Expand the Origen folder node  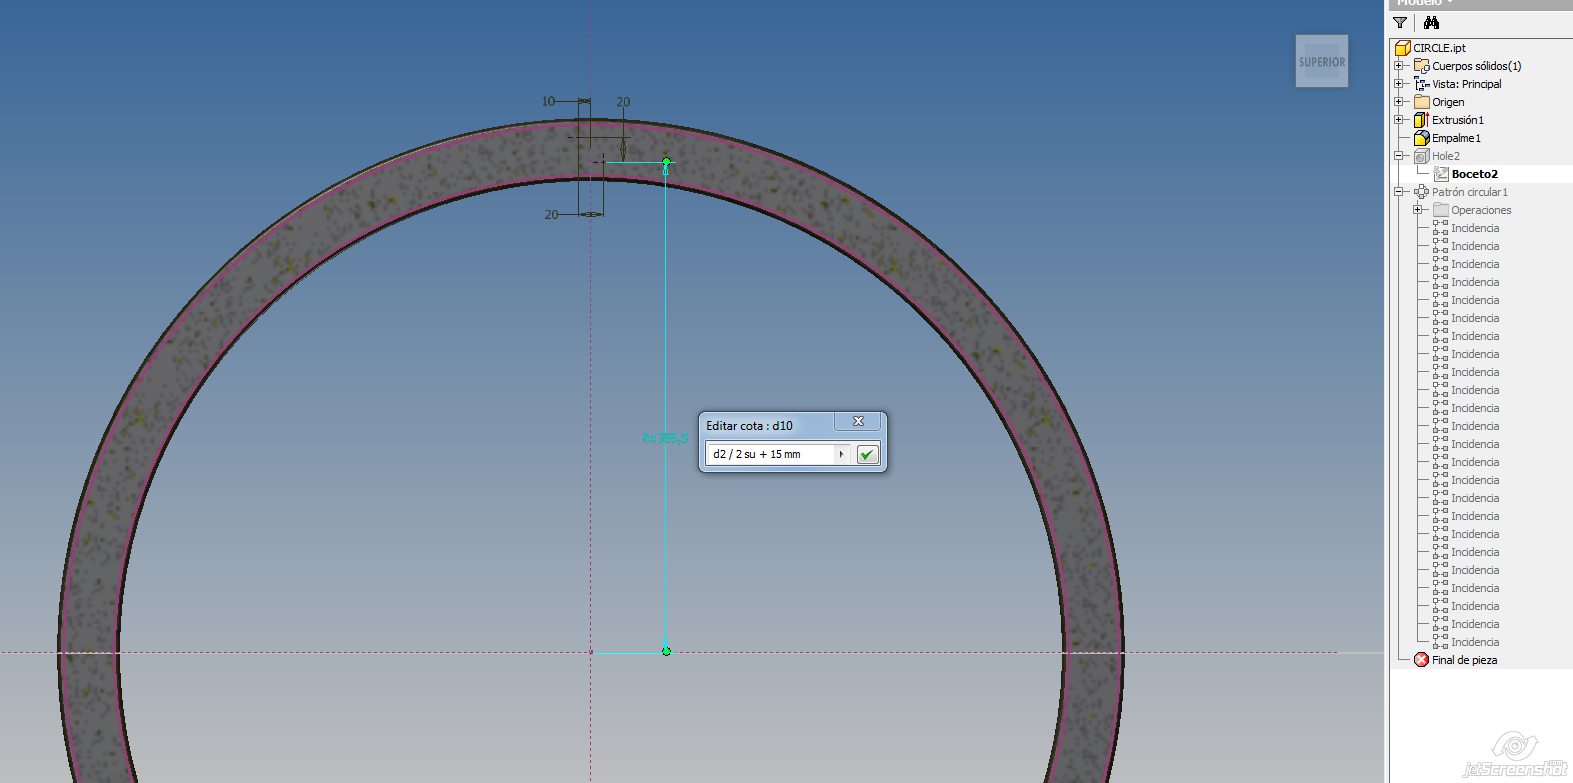click(x=1400, y=102)
